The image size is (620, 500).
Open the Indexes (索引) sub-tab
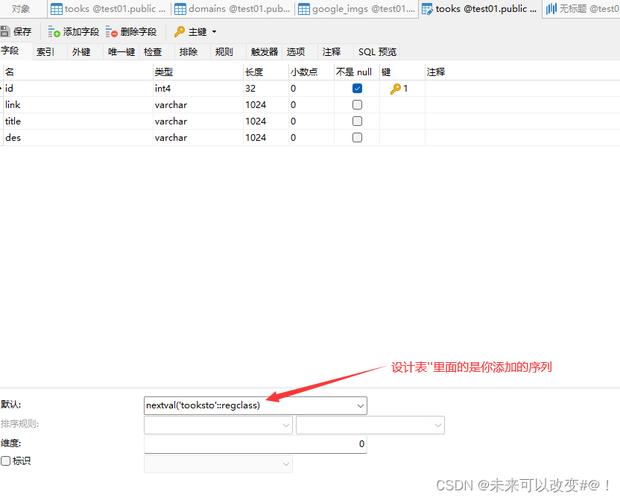[45, 52]
